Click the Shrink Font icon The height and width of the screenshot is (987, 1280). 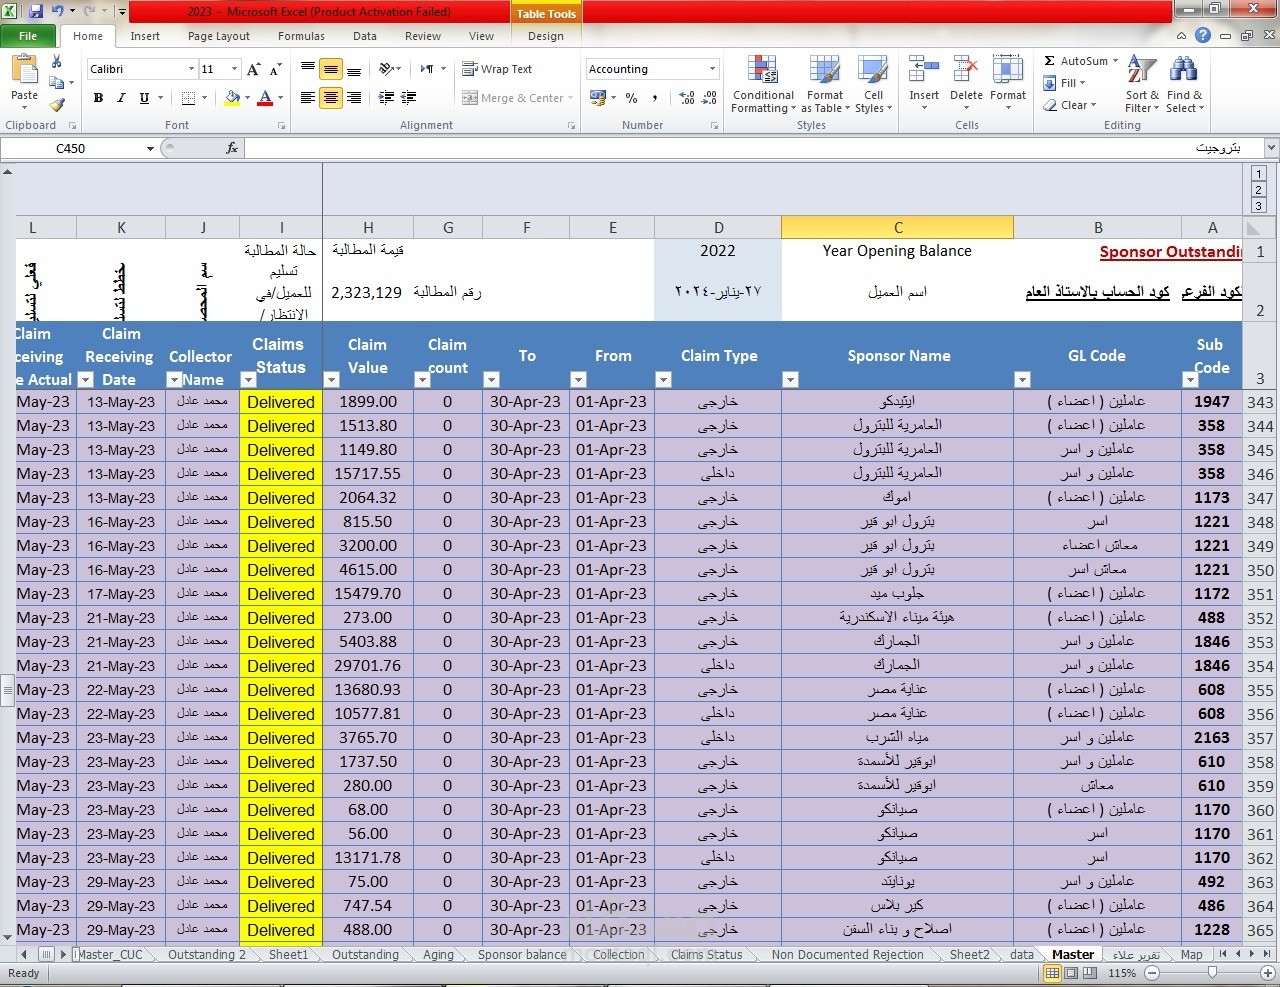[276, 69]
